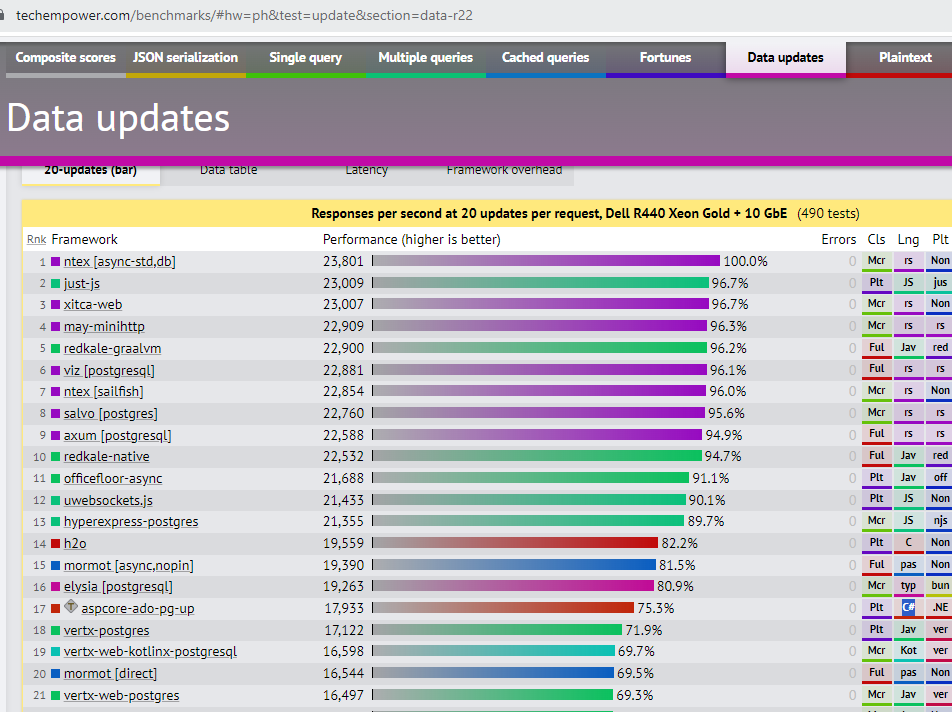This screenshot has width=952, height=712.
Task: Visit the vertx-web-kotlinx-postgresql link
Action: (x=151, y=651)
